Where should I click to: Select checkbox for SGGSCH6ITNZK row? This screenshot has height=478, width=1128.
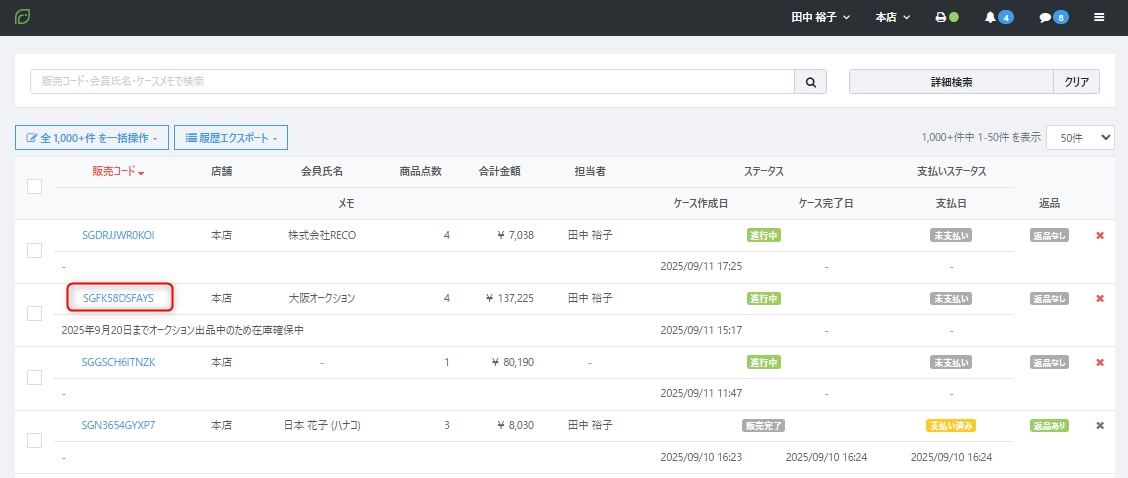pos(35,377)
